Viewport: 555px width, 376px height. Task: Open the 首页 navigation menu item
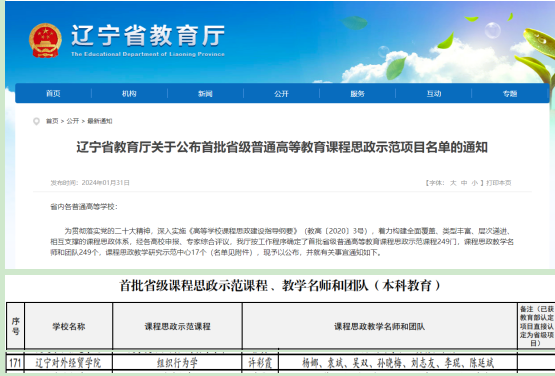53,93
